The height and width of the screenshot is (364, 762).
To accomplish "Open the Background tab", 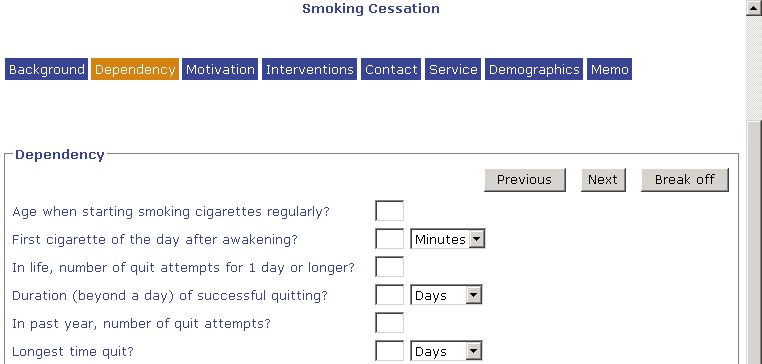I will 47,69.
